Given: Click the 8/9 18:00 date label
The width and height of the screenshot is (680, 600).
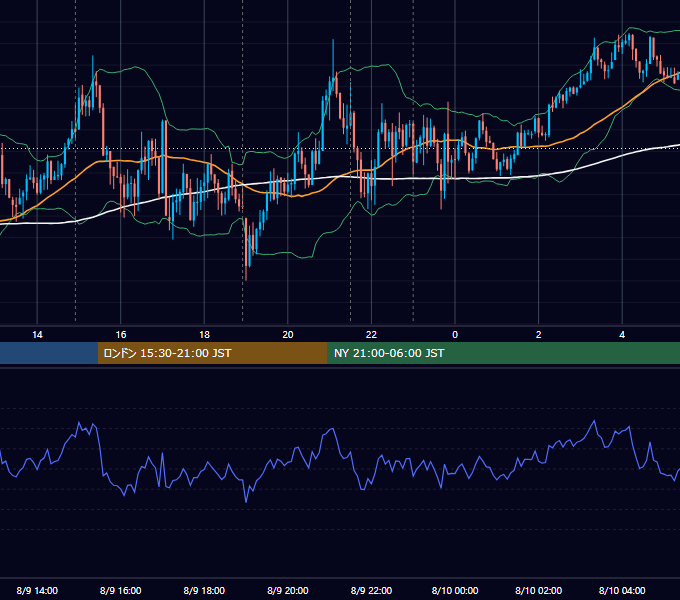Looking at the screenshot, I should pos(204,590).
